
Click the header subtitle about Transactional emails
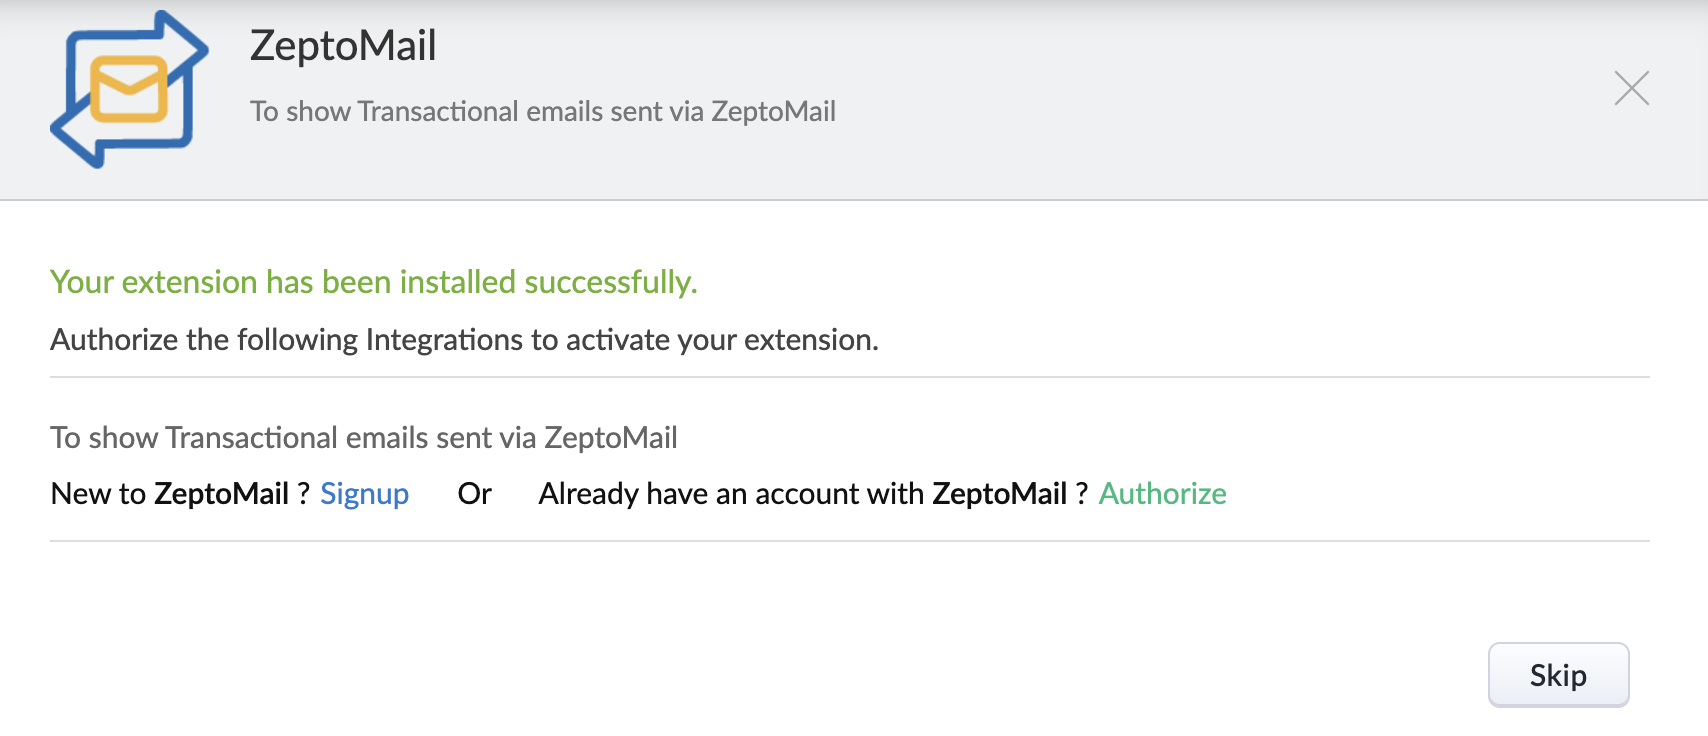pyautogui.click(x=542, y=111)
